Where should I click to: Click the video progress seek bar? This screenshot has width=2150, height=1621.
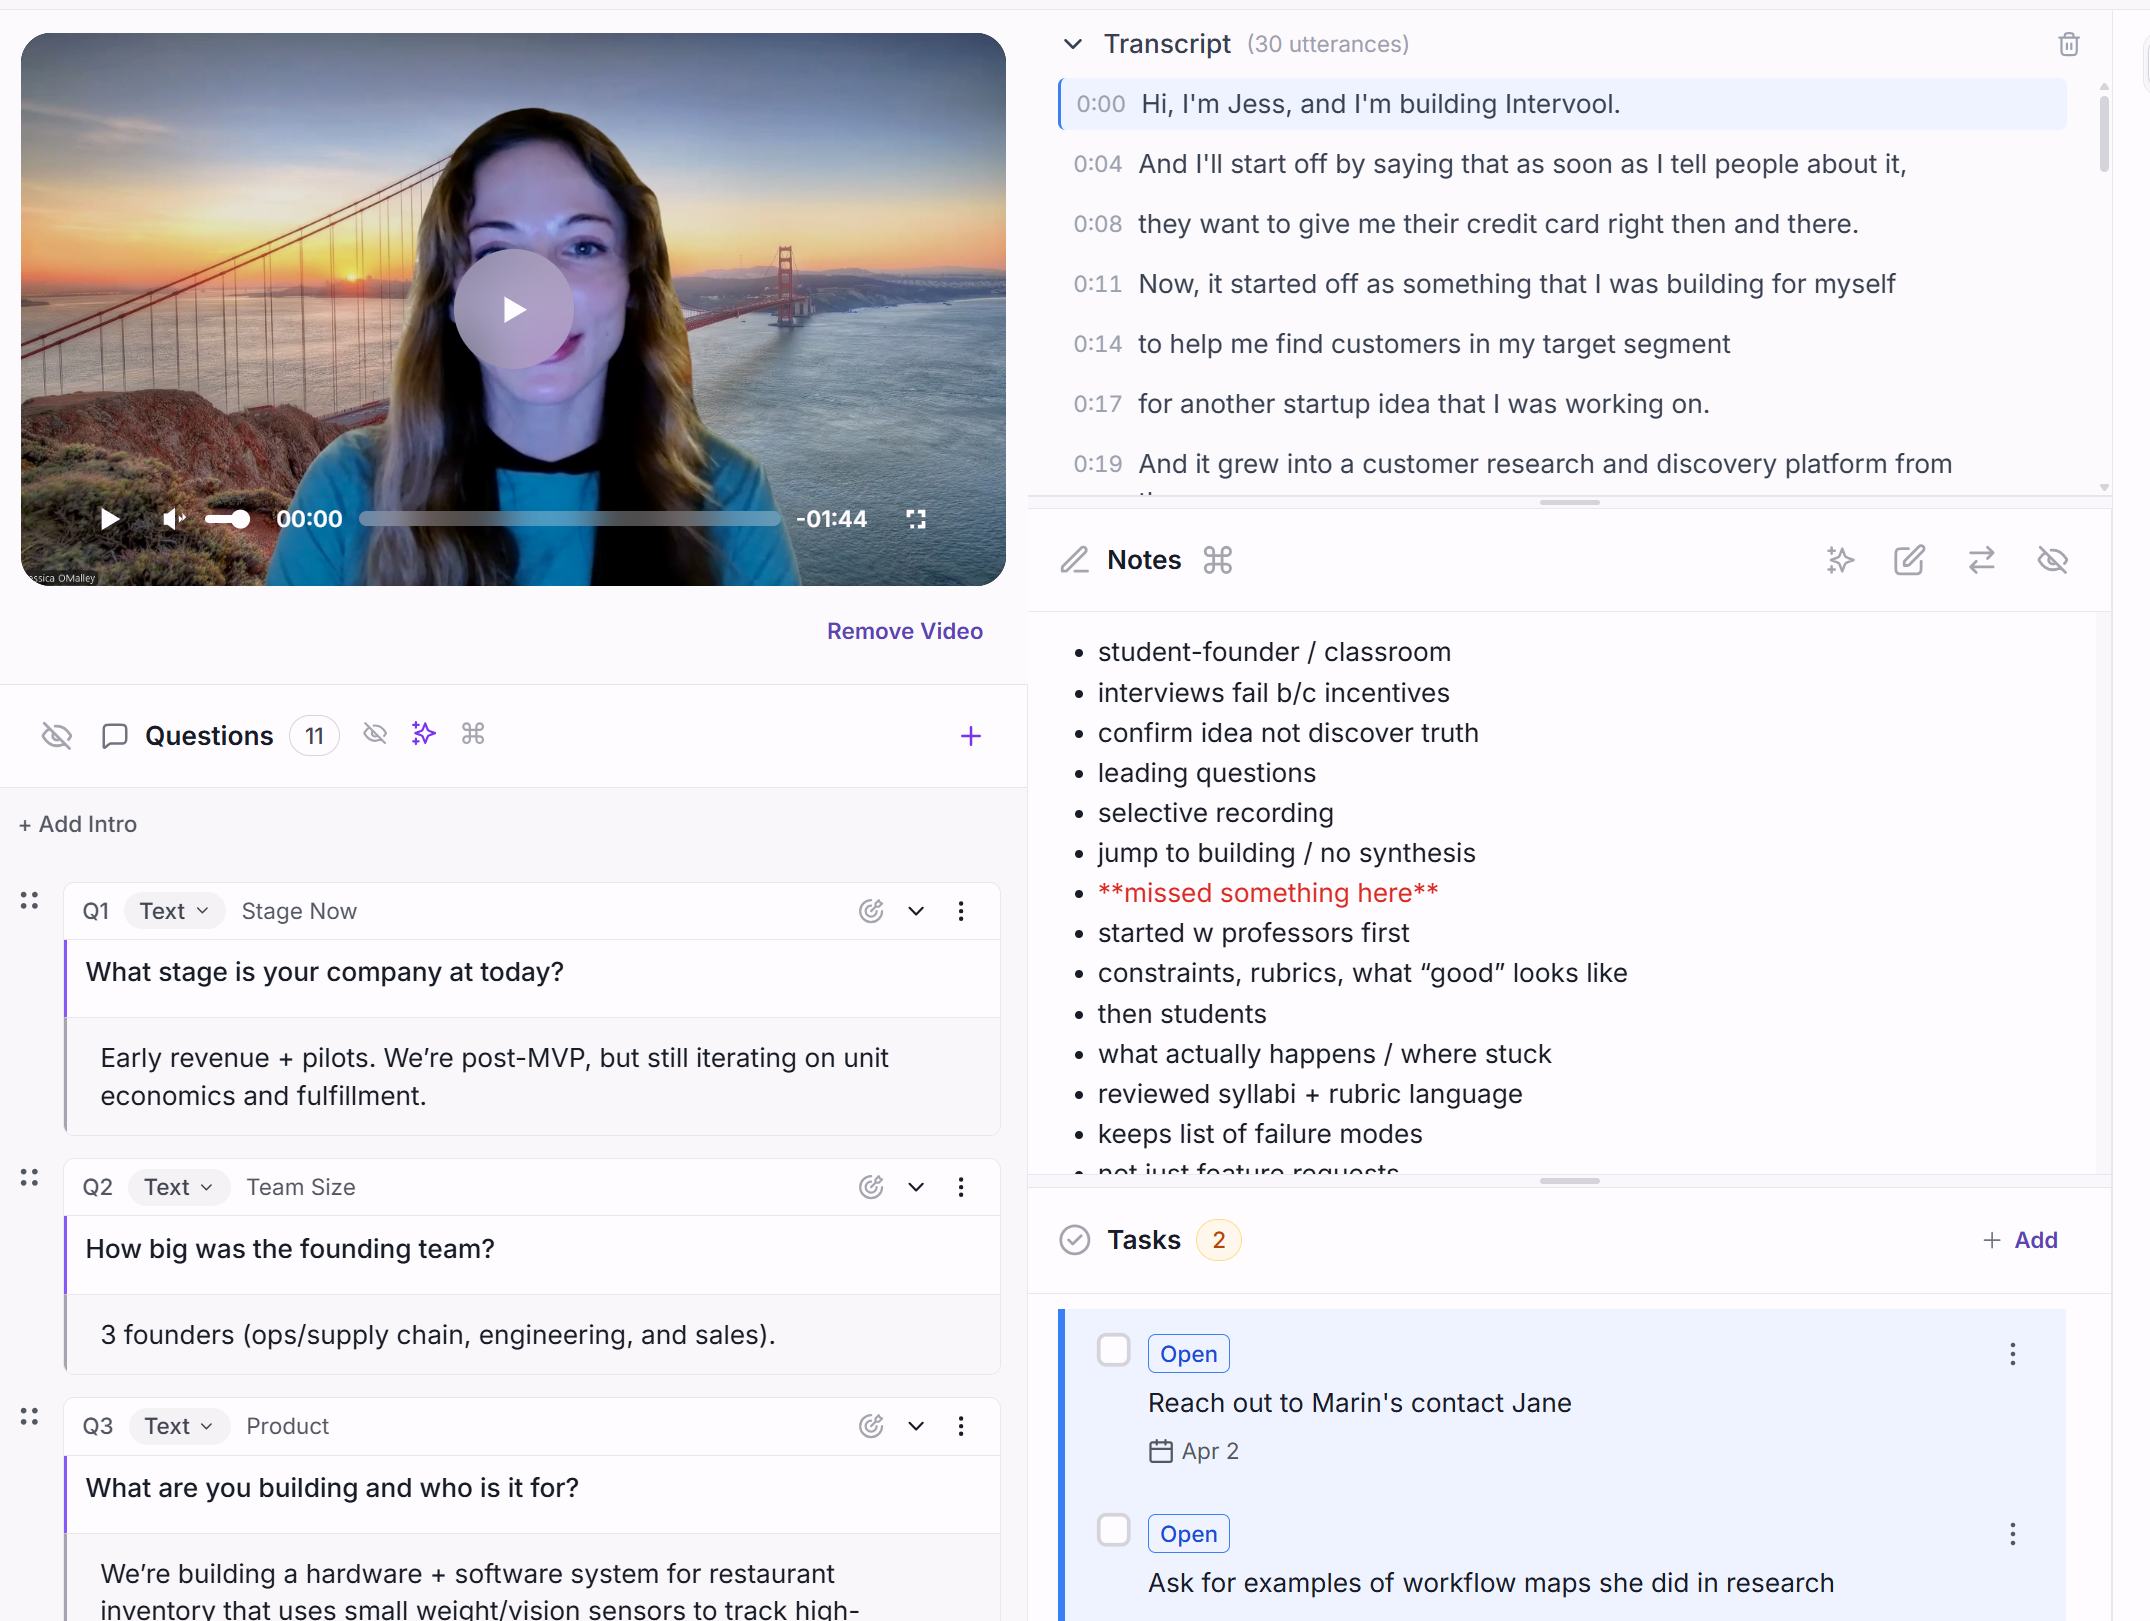pyautogui.click(x=569, y=519)
